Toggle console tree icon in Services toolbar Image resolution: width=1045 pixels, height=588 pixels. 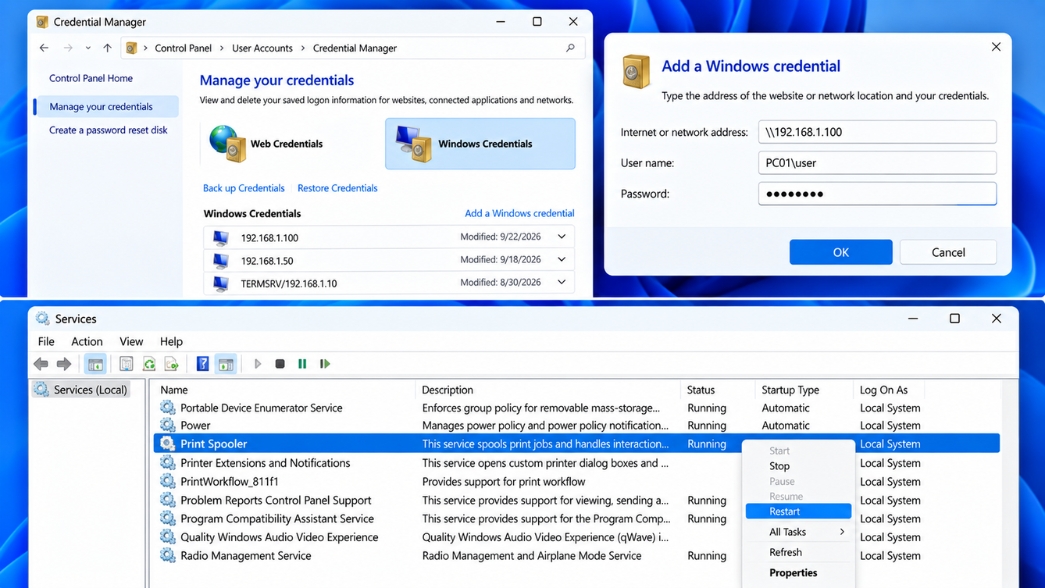(95, 364)
